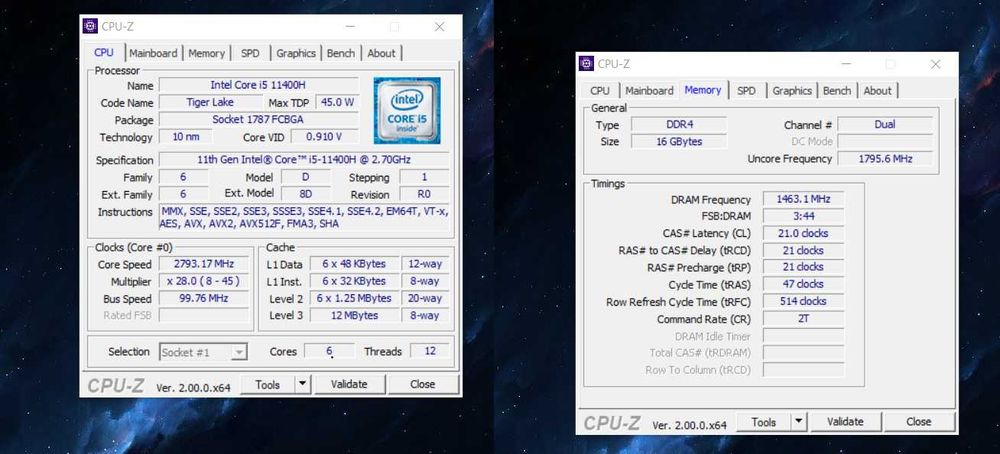Open Bench tab in the left window
This screenshot has height=454, width=1000.
[x=341, y=53]
